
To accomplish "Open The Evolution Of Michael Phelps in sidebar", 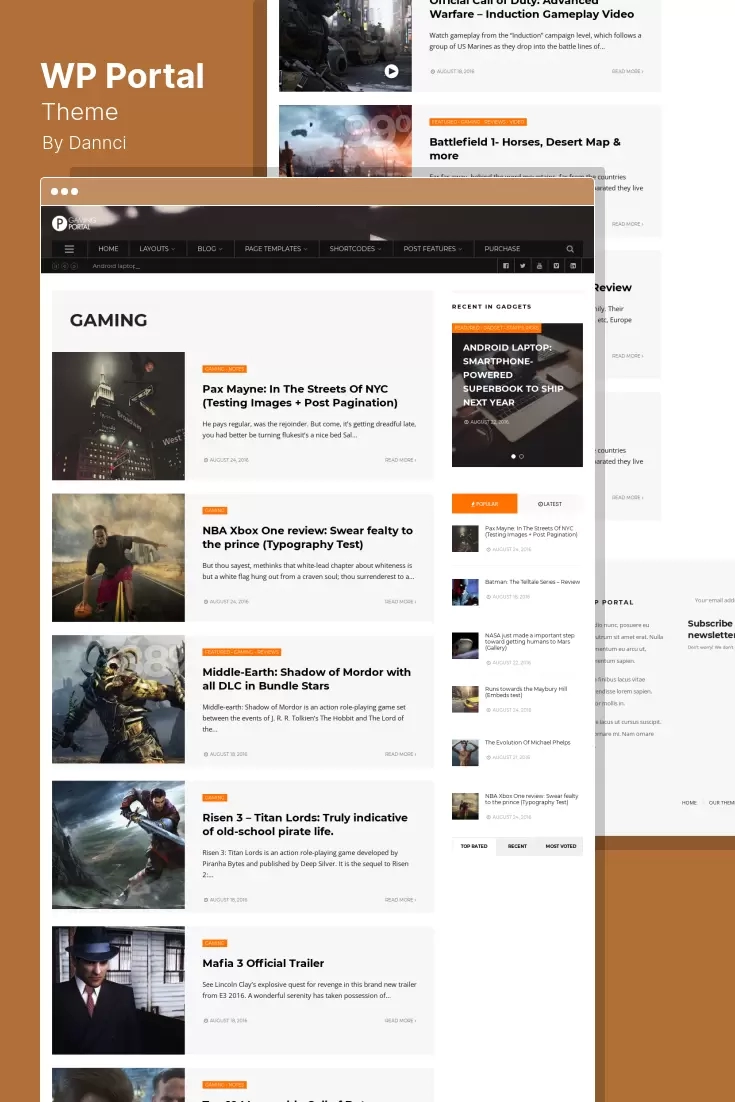I will coord(528,742).
